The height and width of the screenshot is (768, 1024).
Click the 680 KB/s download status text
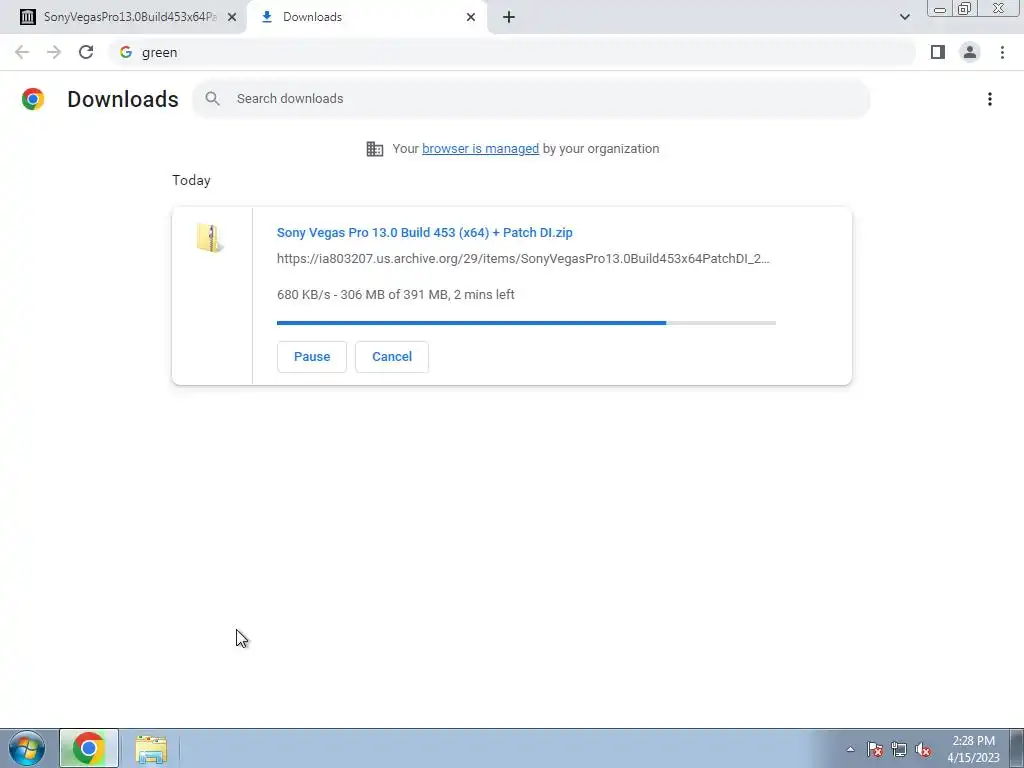(x=396, y=295)
